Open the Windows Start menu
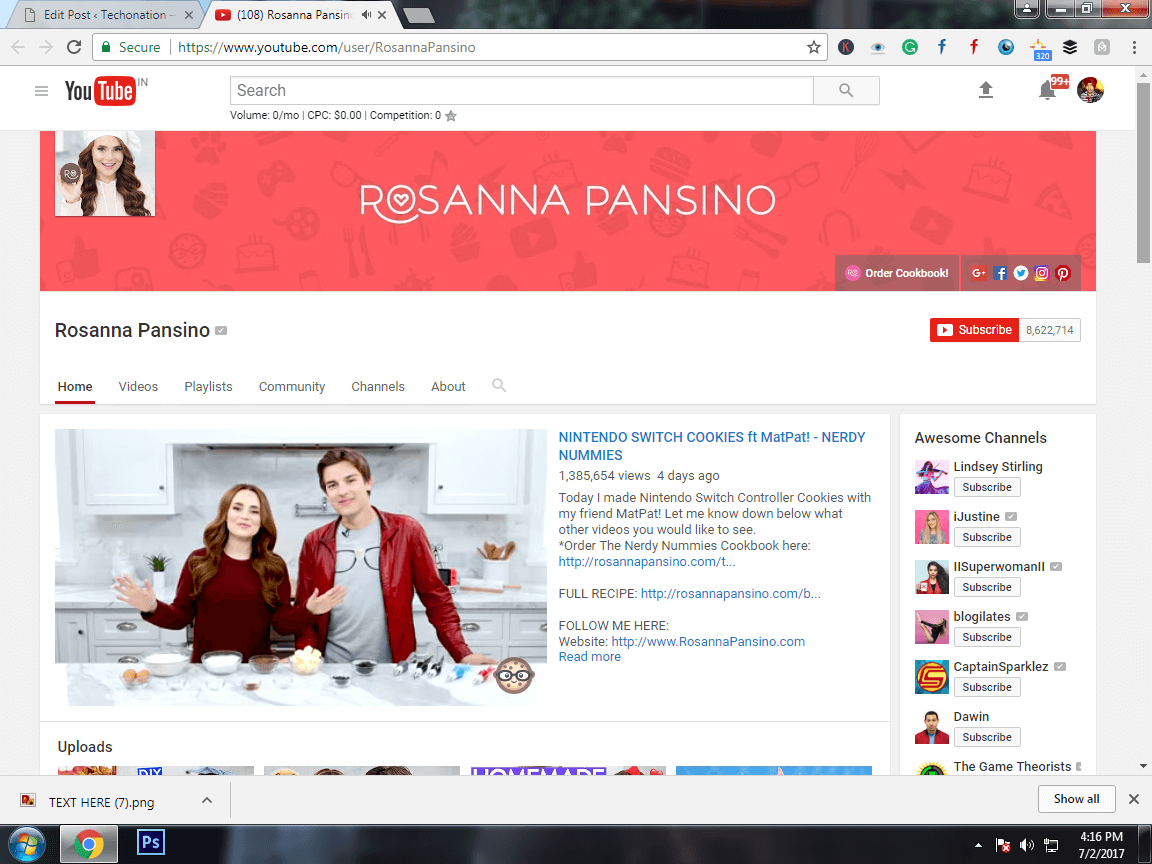Image resolution: width=1152 pixels, height=864 pixels. coord(26,844)
